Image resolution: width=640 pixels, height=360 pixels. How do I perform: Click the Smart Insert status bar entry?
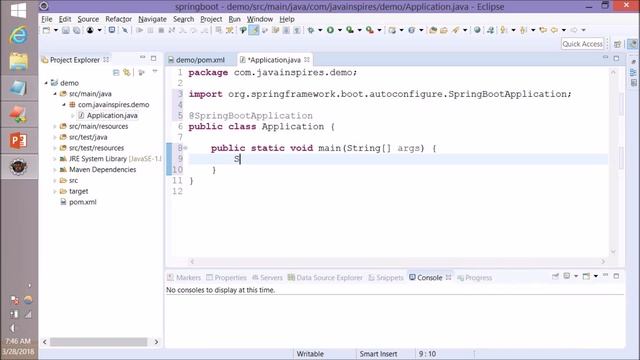coord(378,354)
